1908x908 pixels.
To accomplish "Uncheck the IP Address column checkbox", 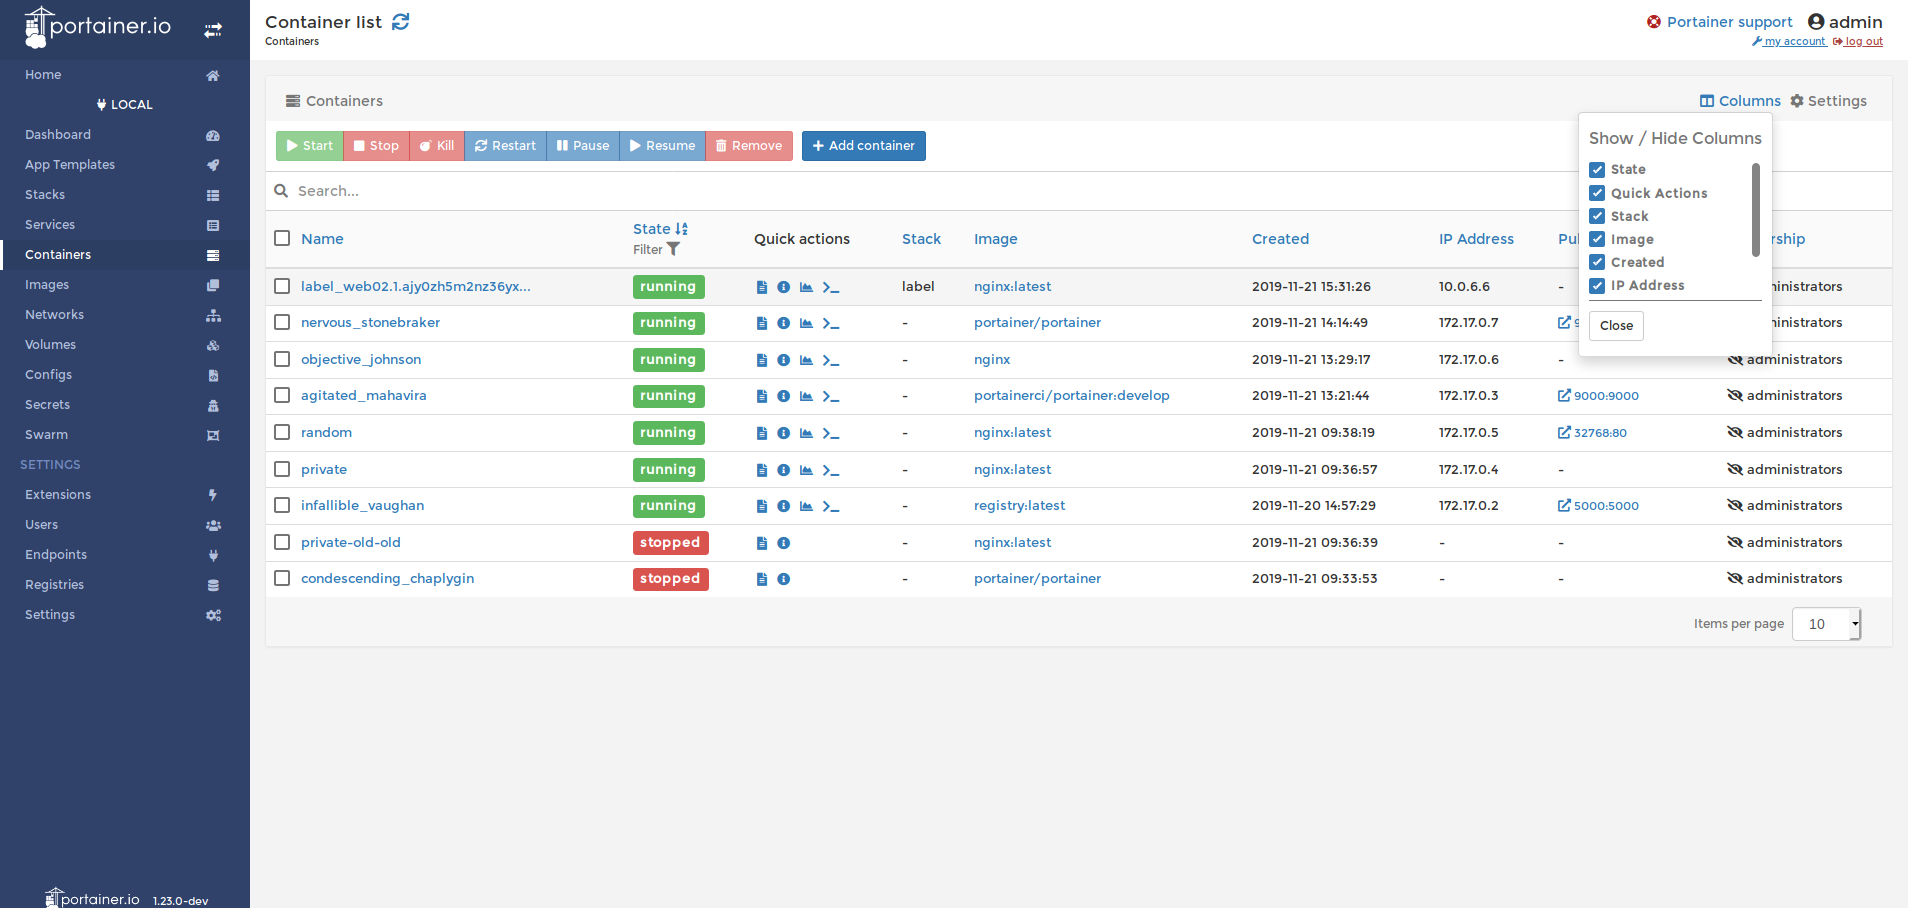I will pos(1597,285).
